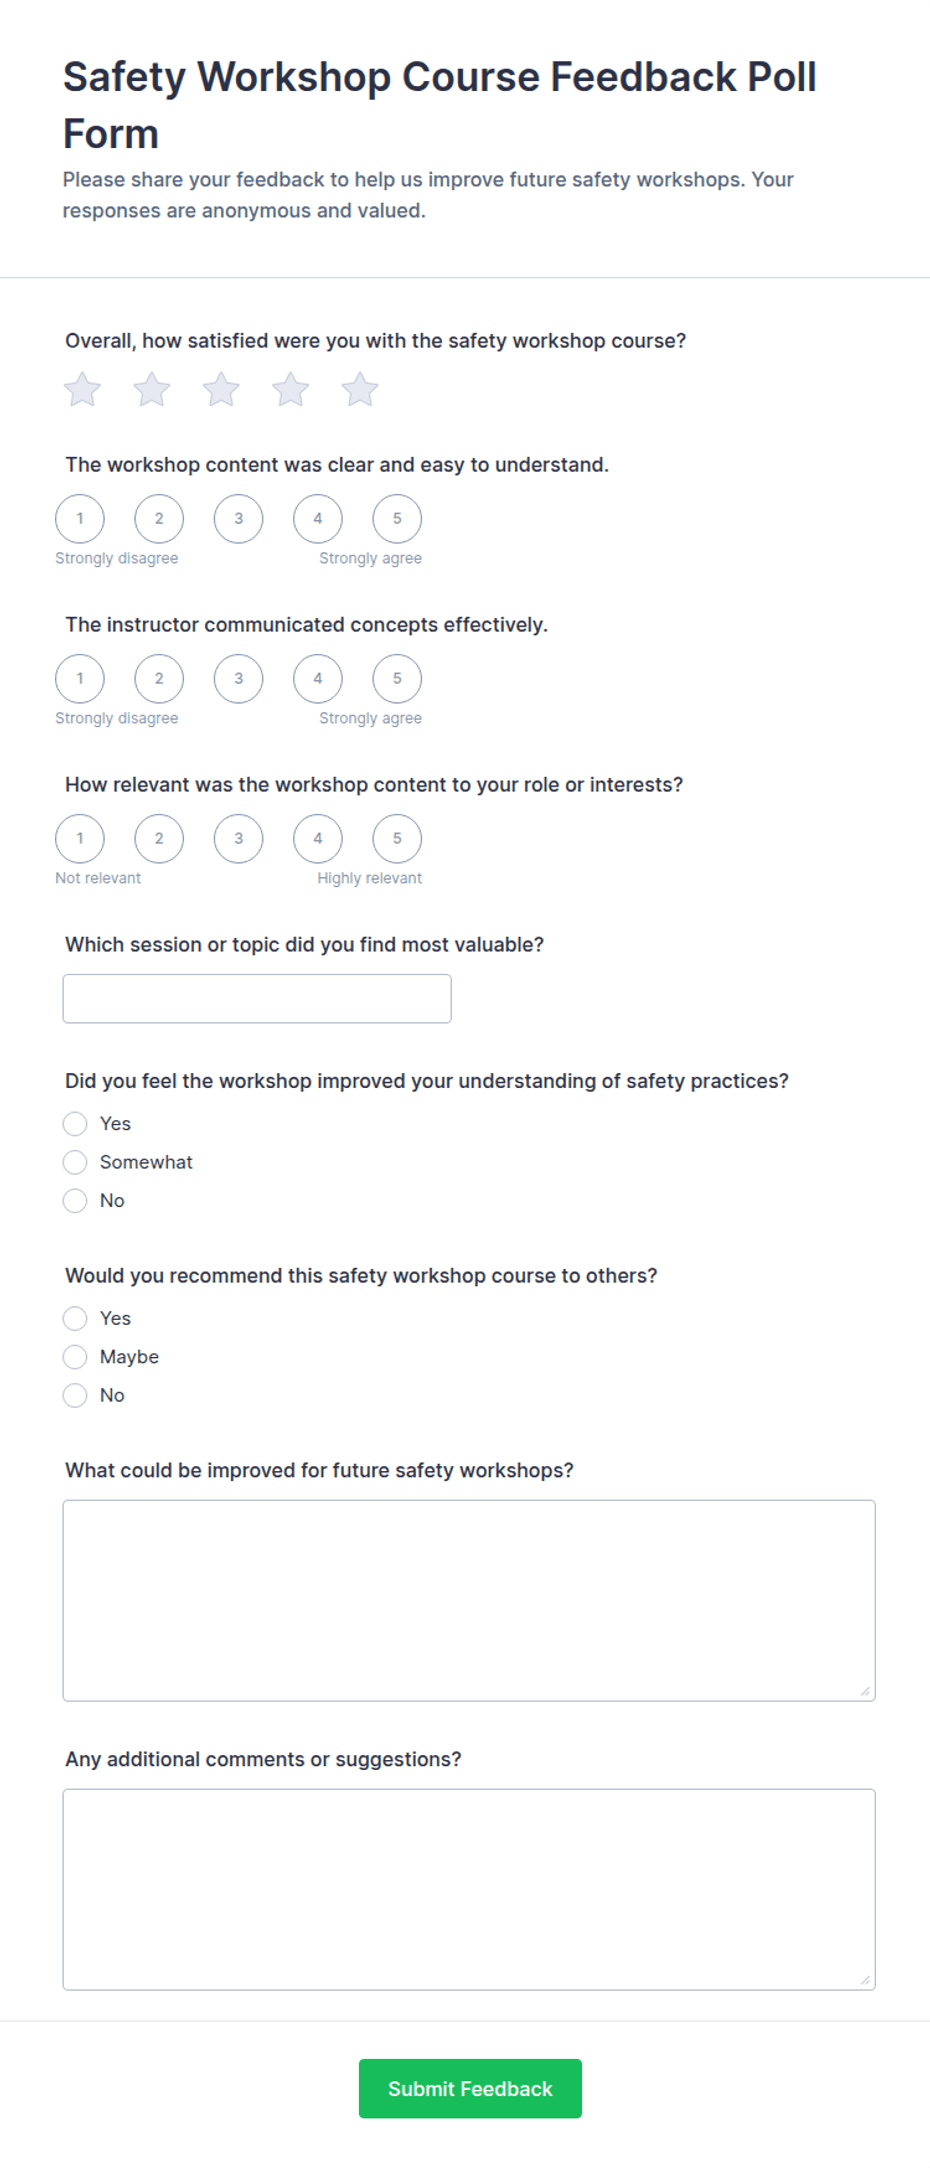The height and width of the screenshot is (2168, 930).
Task: Select 2 on the relevance scale
Action: (159, 839)
